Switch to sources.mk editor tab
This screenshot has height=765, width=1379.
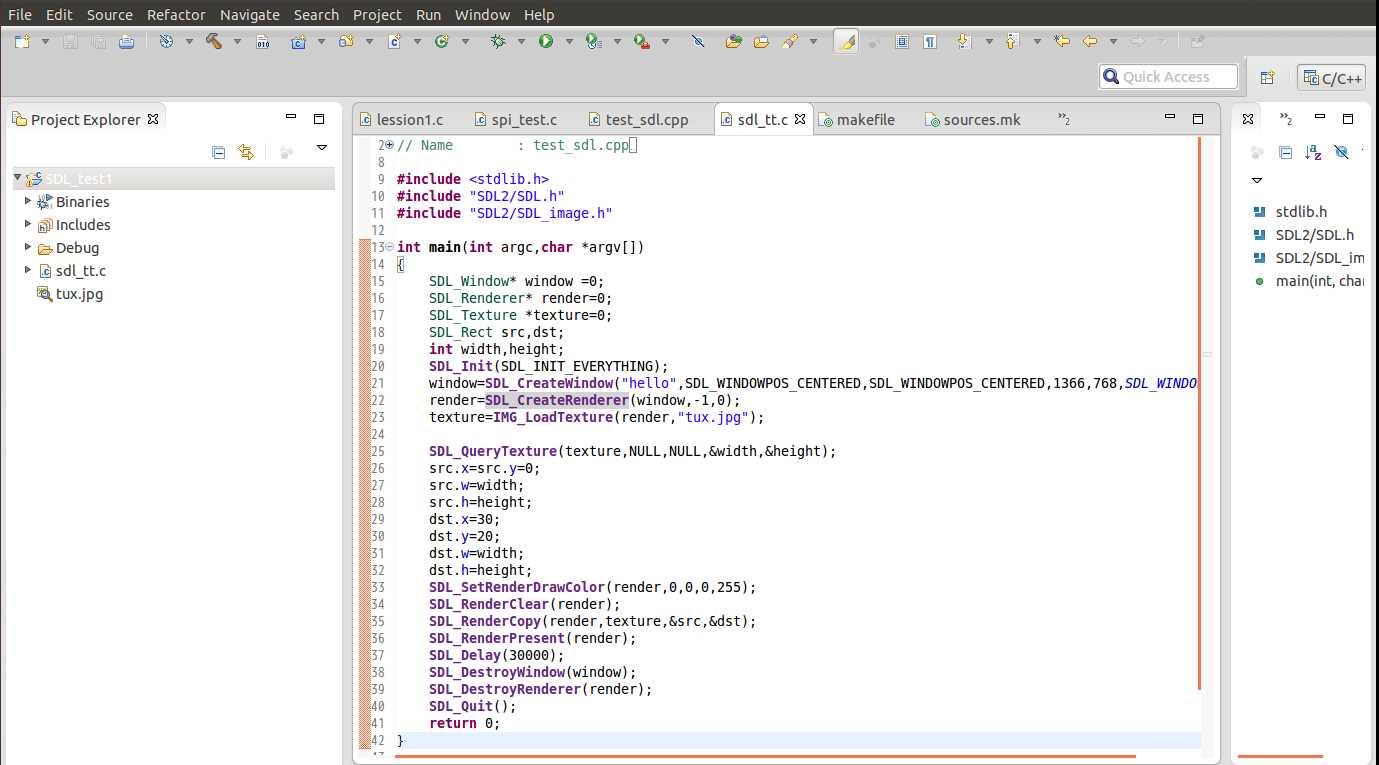point(973,119)
